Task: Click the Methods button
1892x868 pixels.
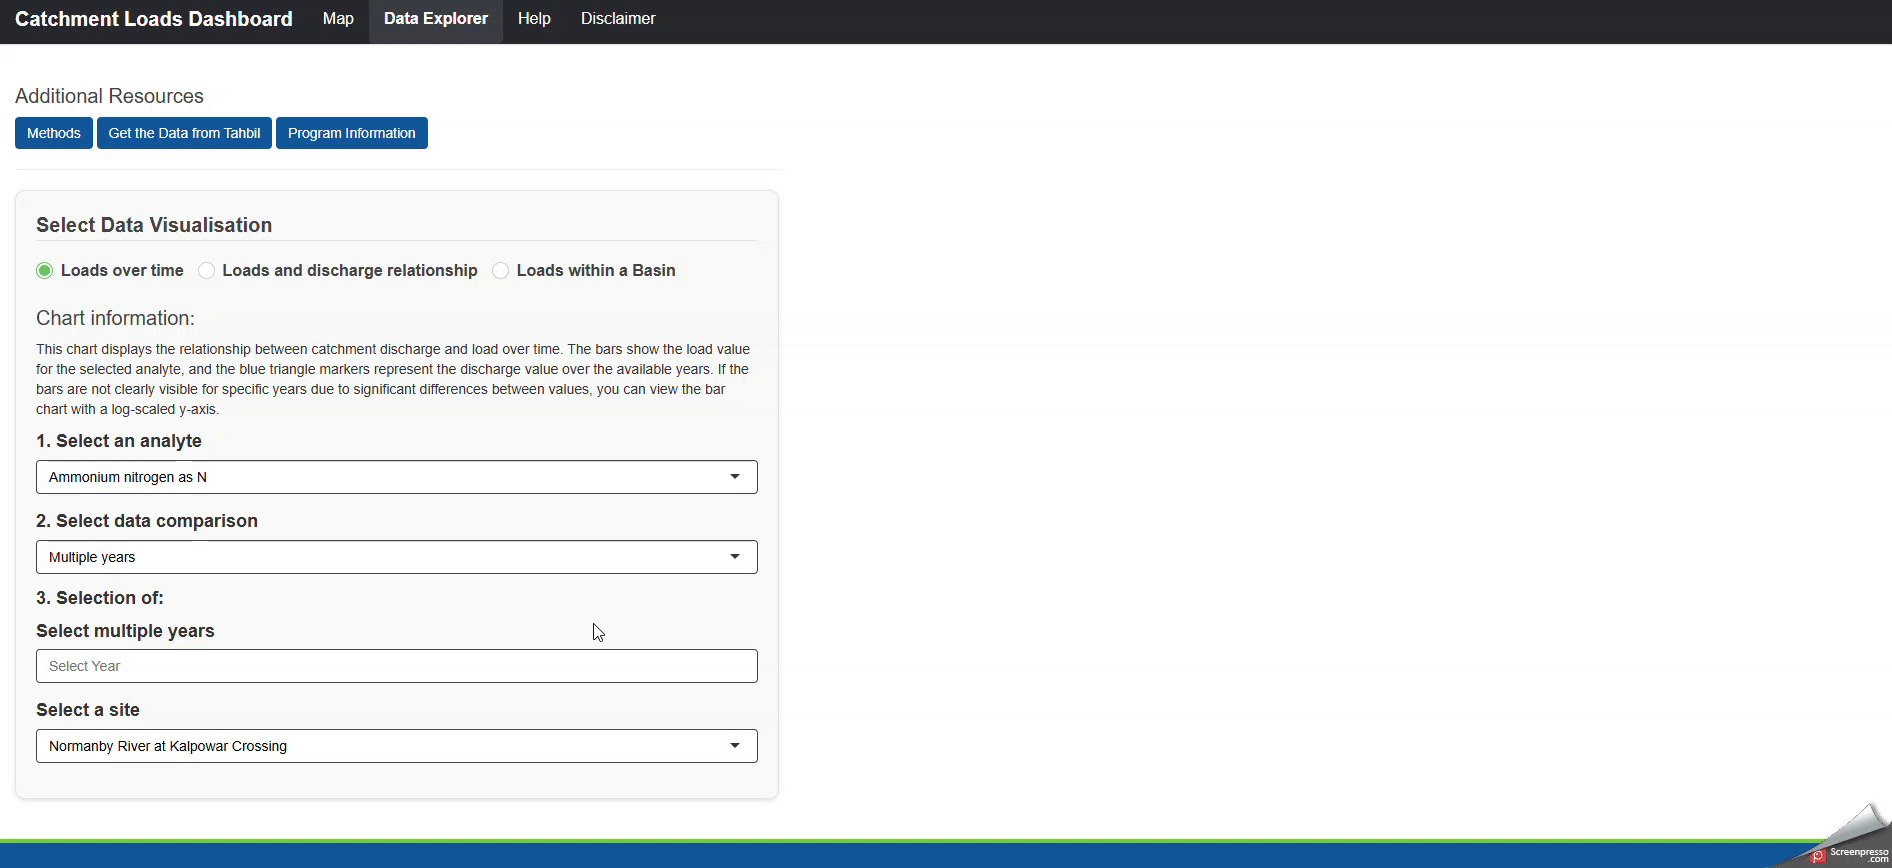Action: point(54,133)
